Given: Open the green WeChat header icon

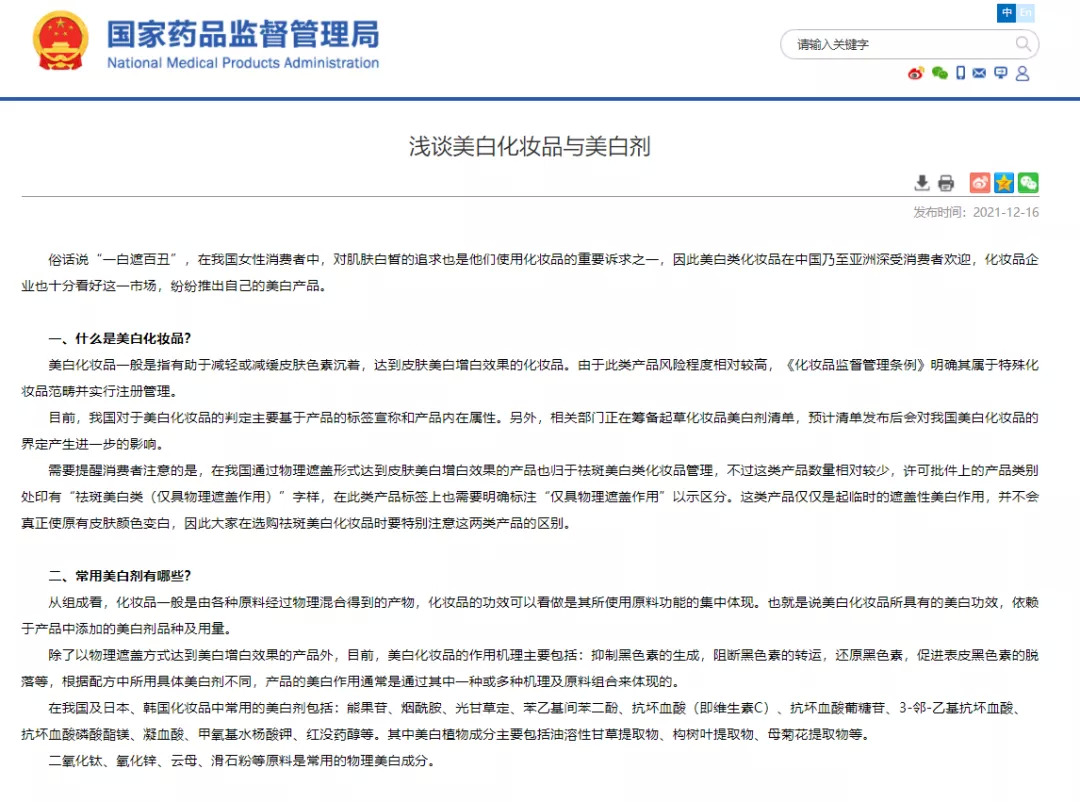Looking at the screenshot, I should 939,73.
